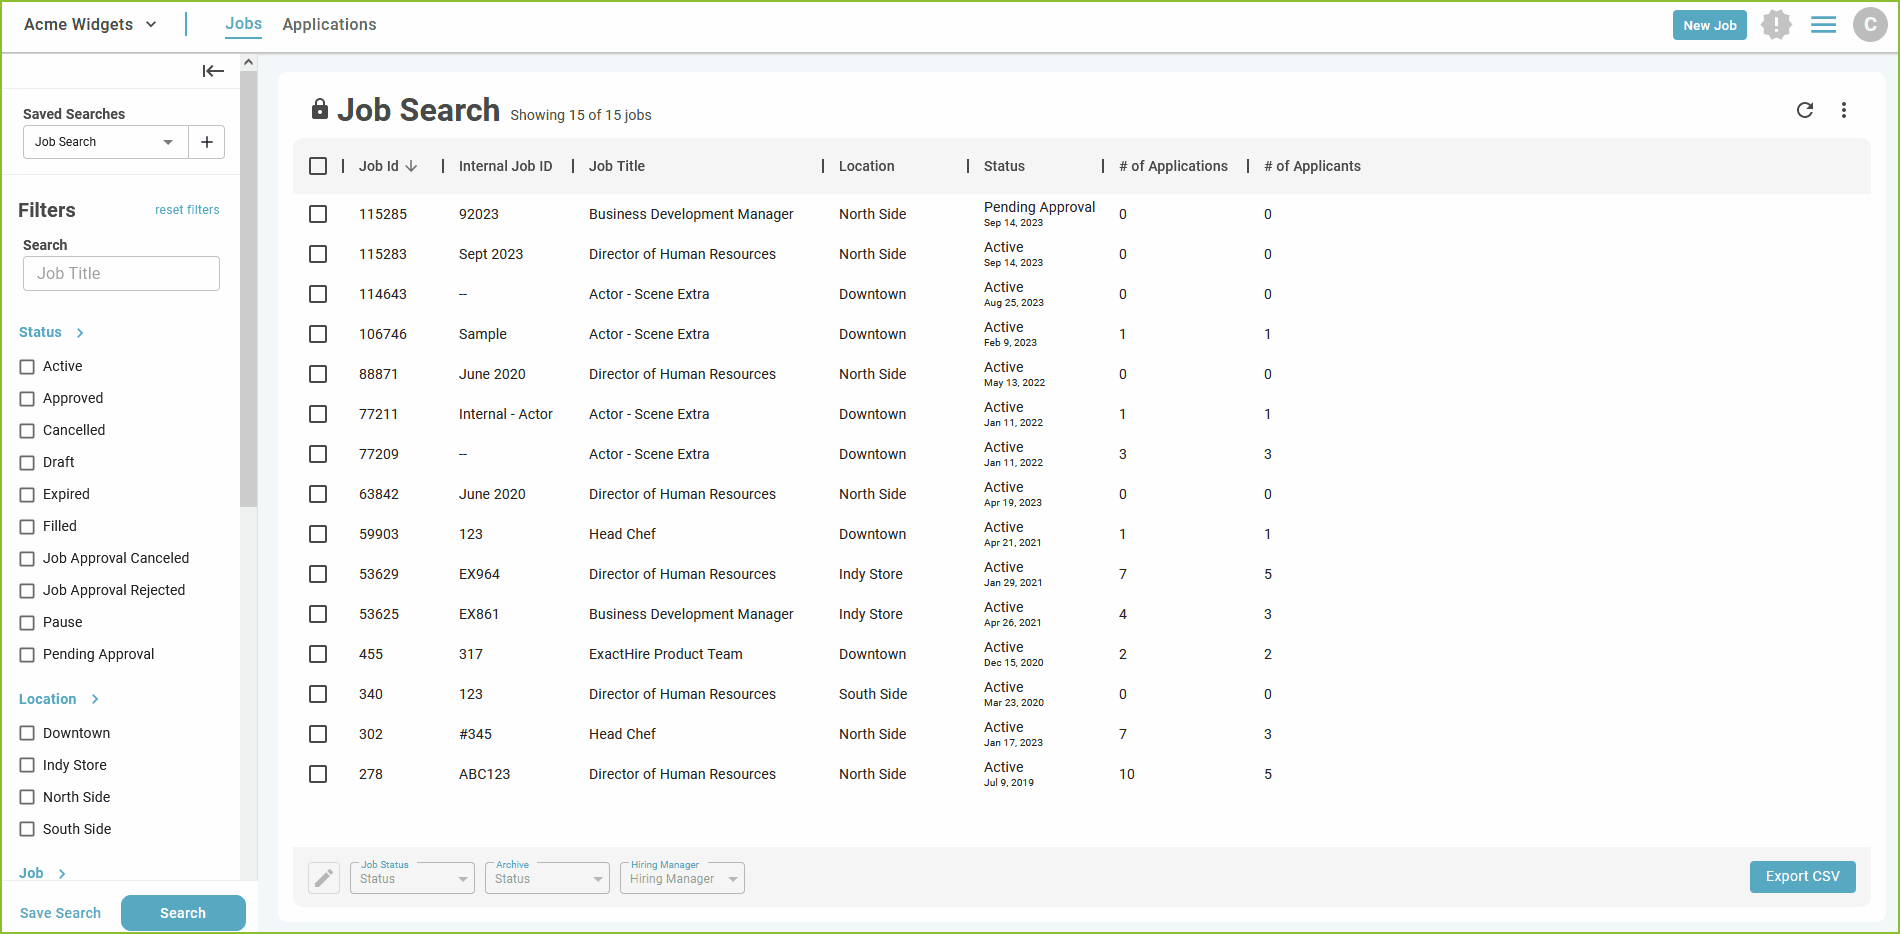Open the three-dot more options menu
This screenshot has height=934, width=1900.
[x=1844, y=110]
